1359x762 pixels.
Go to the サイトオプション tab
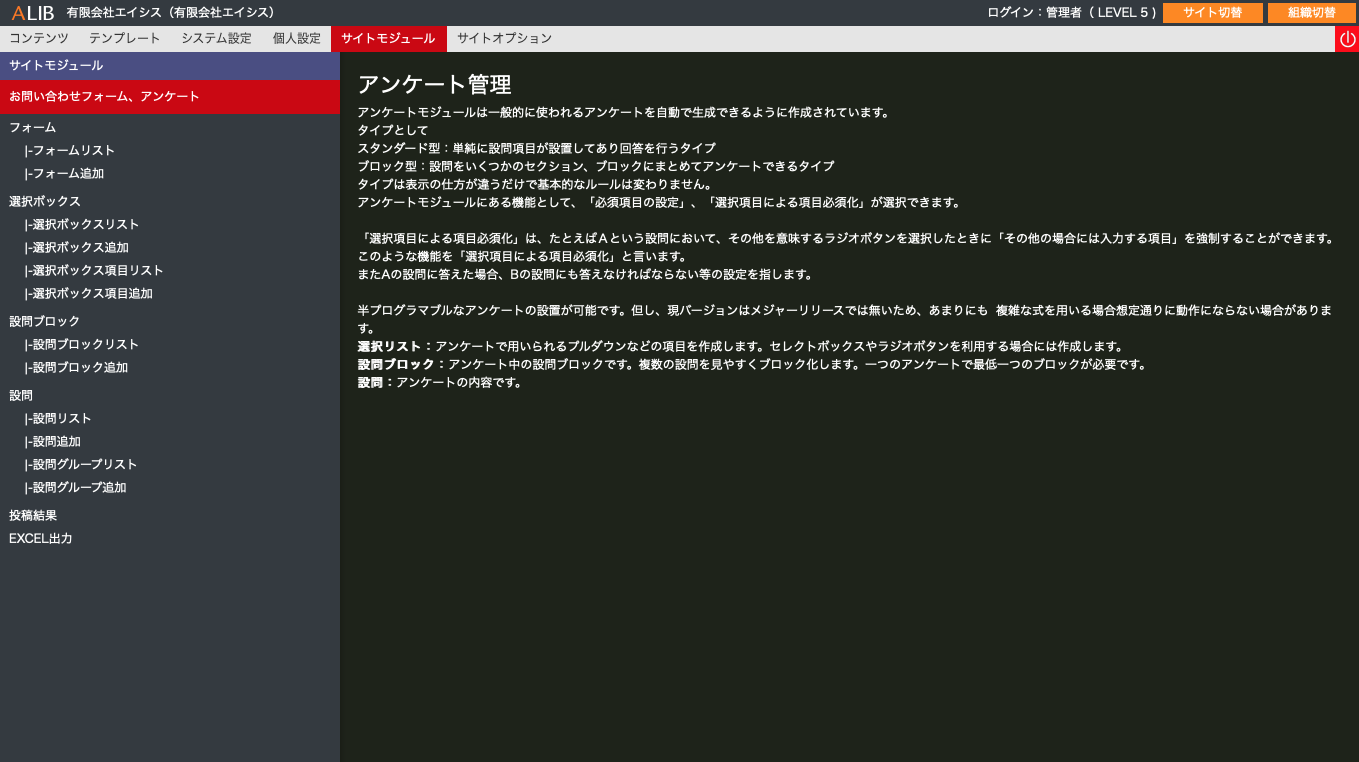pos(504,39)
